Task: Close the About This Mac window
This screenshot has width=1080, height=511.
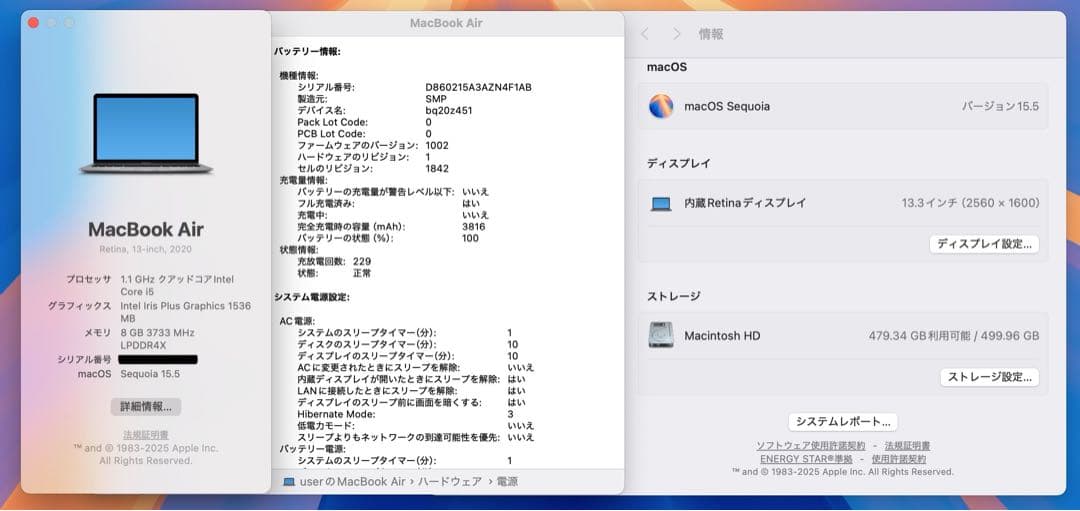Action: 33,23
